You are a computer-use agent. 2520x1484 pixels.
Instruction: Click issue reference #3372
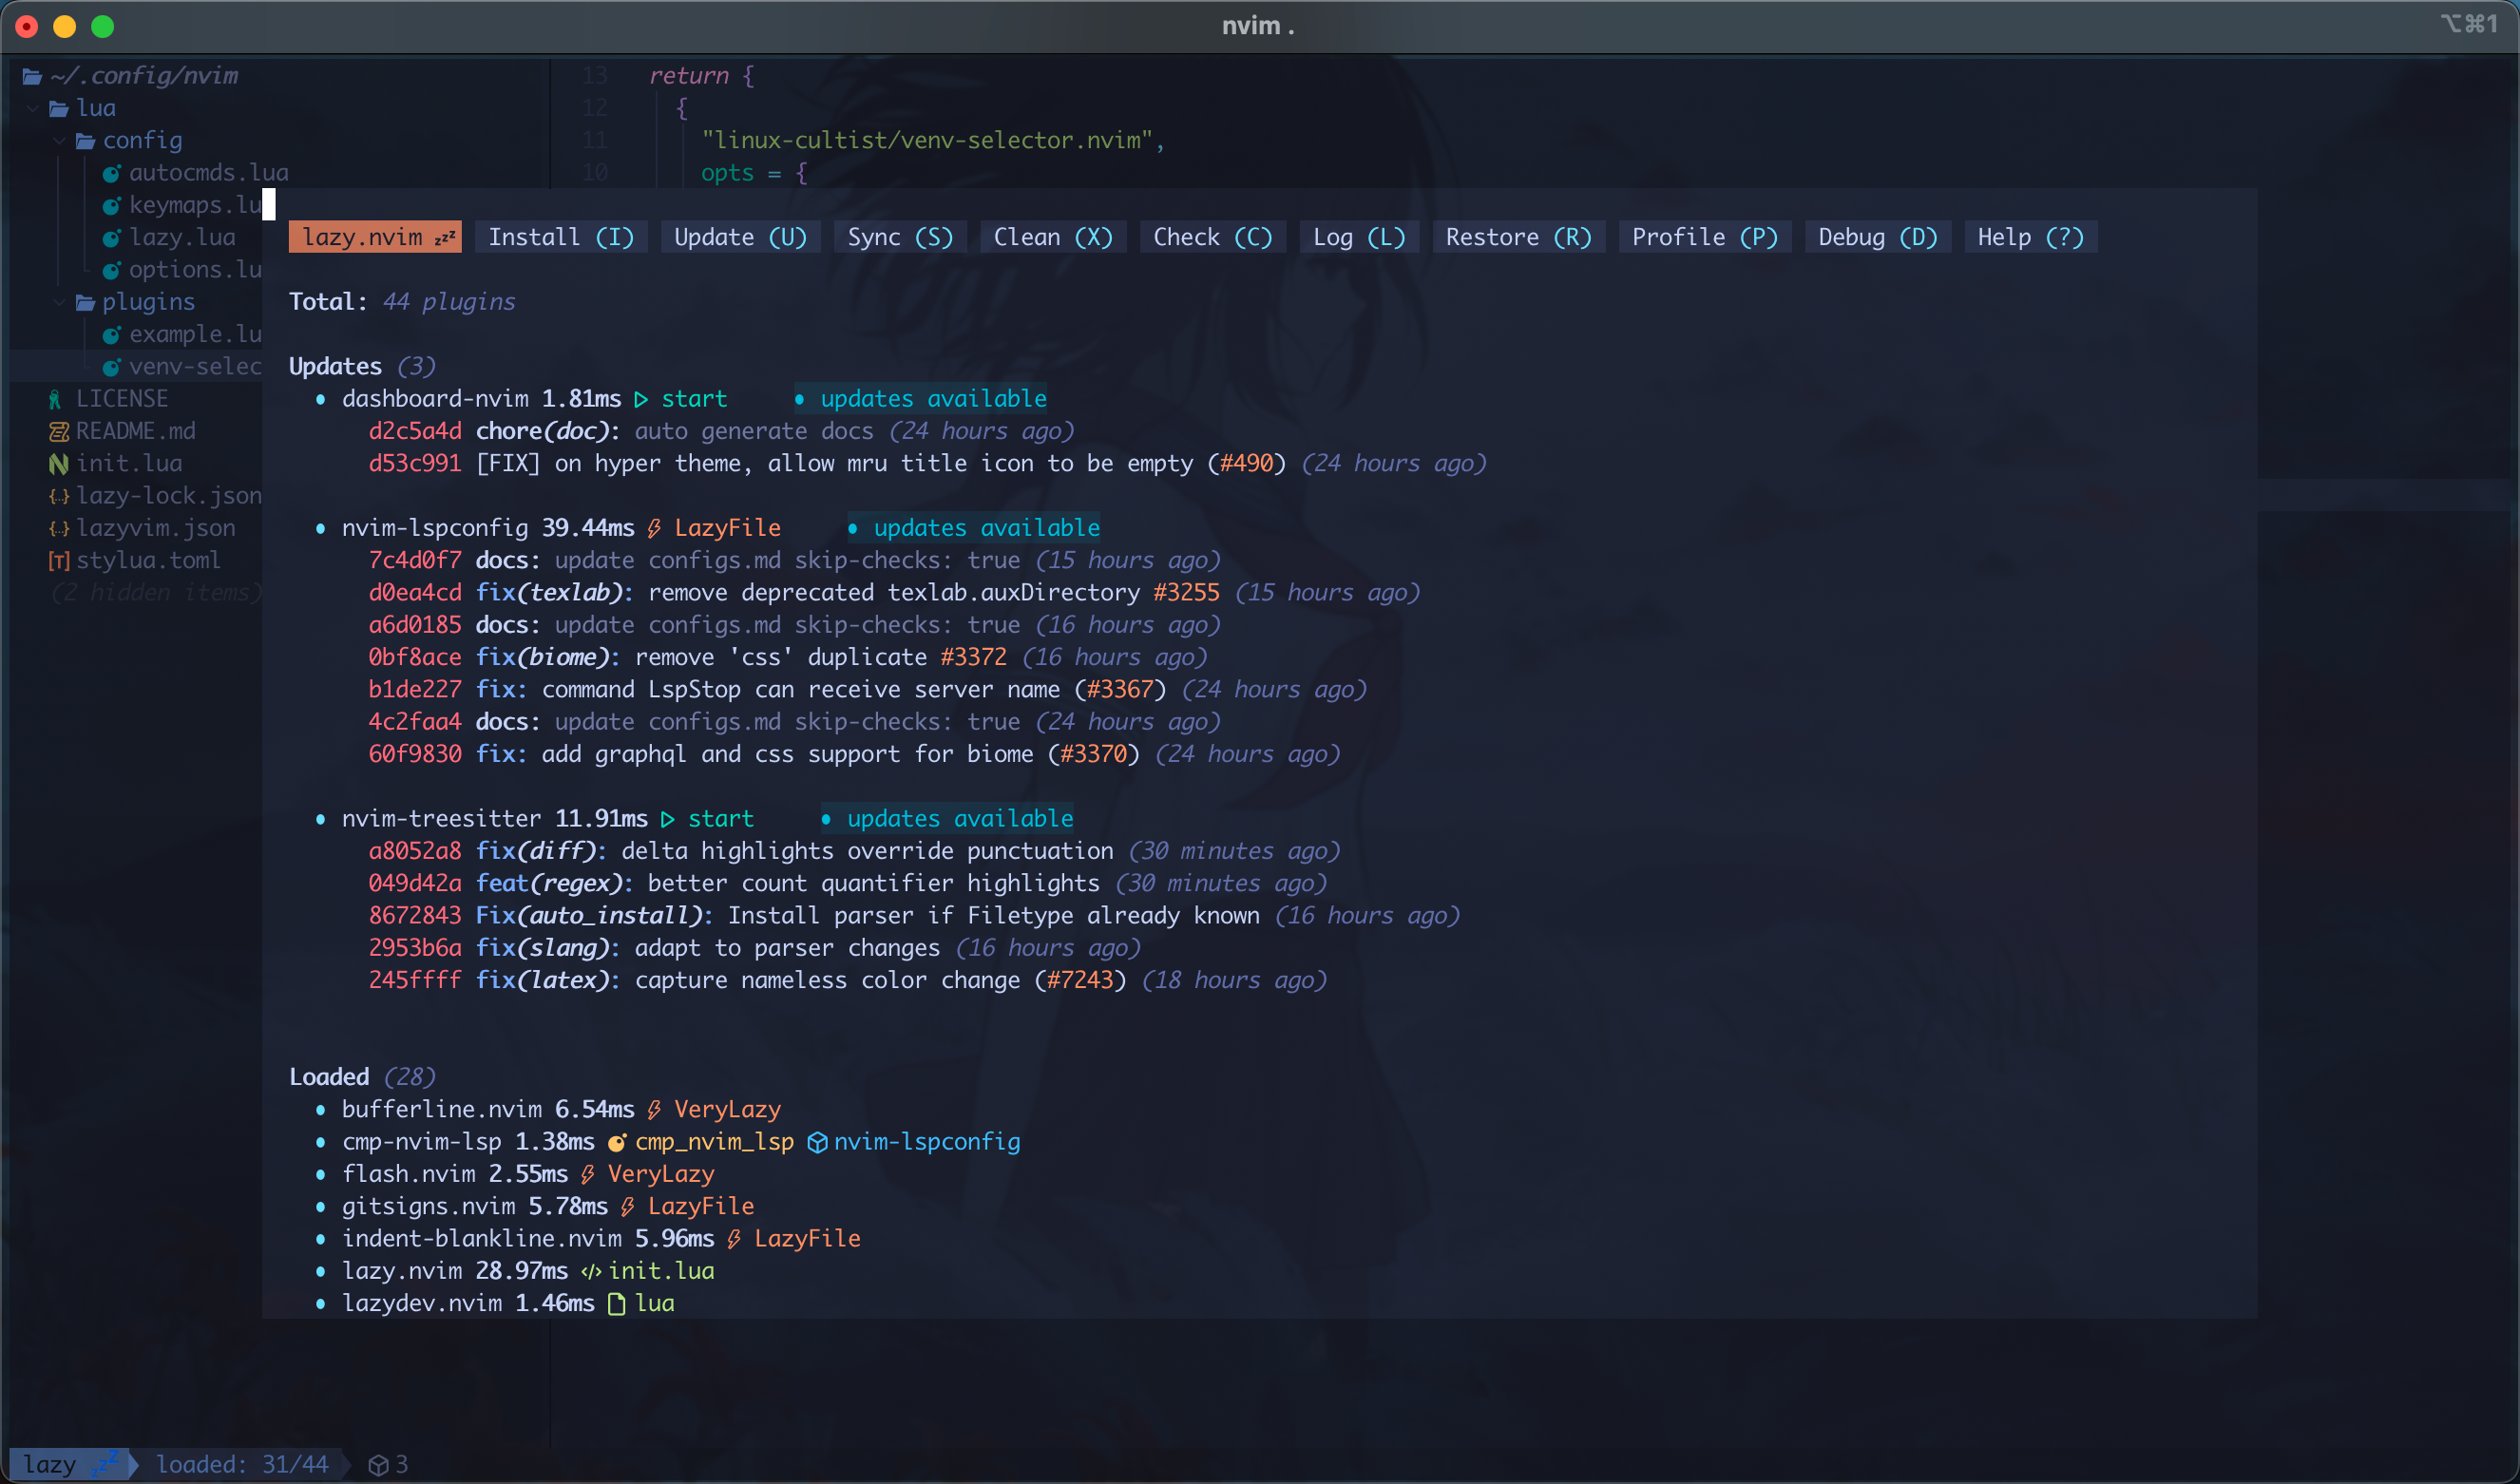(x=974, y=657)
